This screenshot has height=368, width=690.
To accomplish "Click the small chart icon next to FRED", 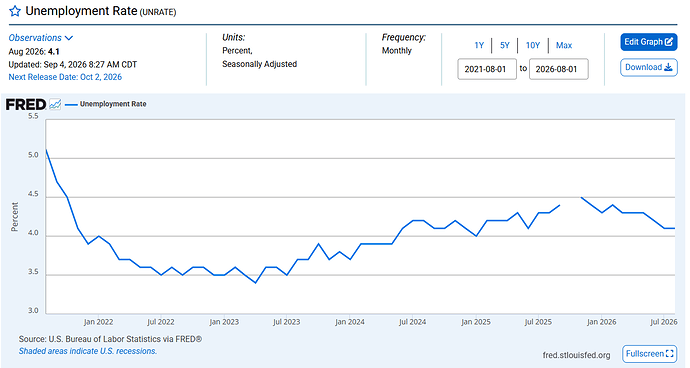I will point(55,104).
